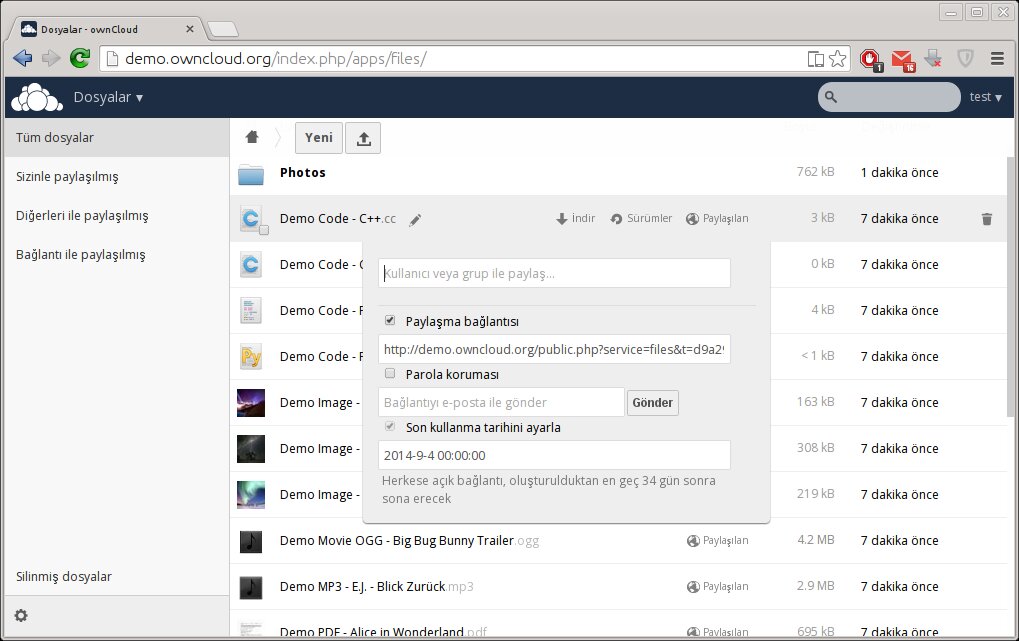The width and height of the screenshot is (1019, 641).
Task: Open the Photos folder name
Action: (302, 173)
